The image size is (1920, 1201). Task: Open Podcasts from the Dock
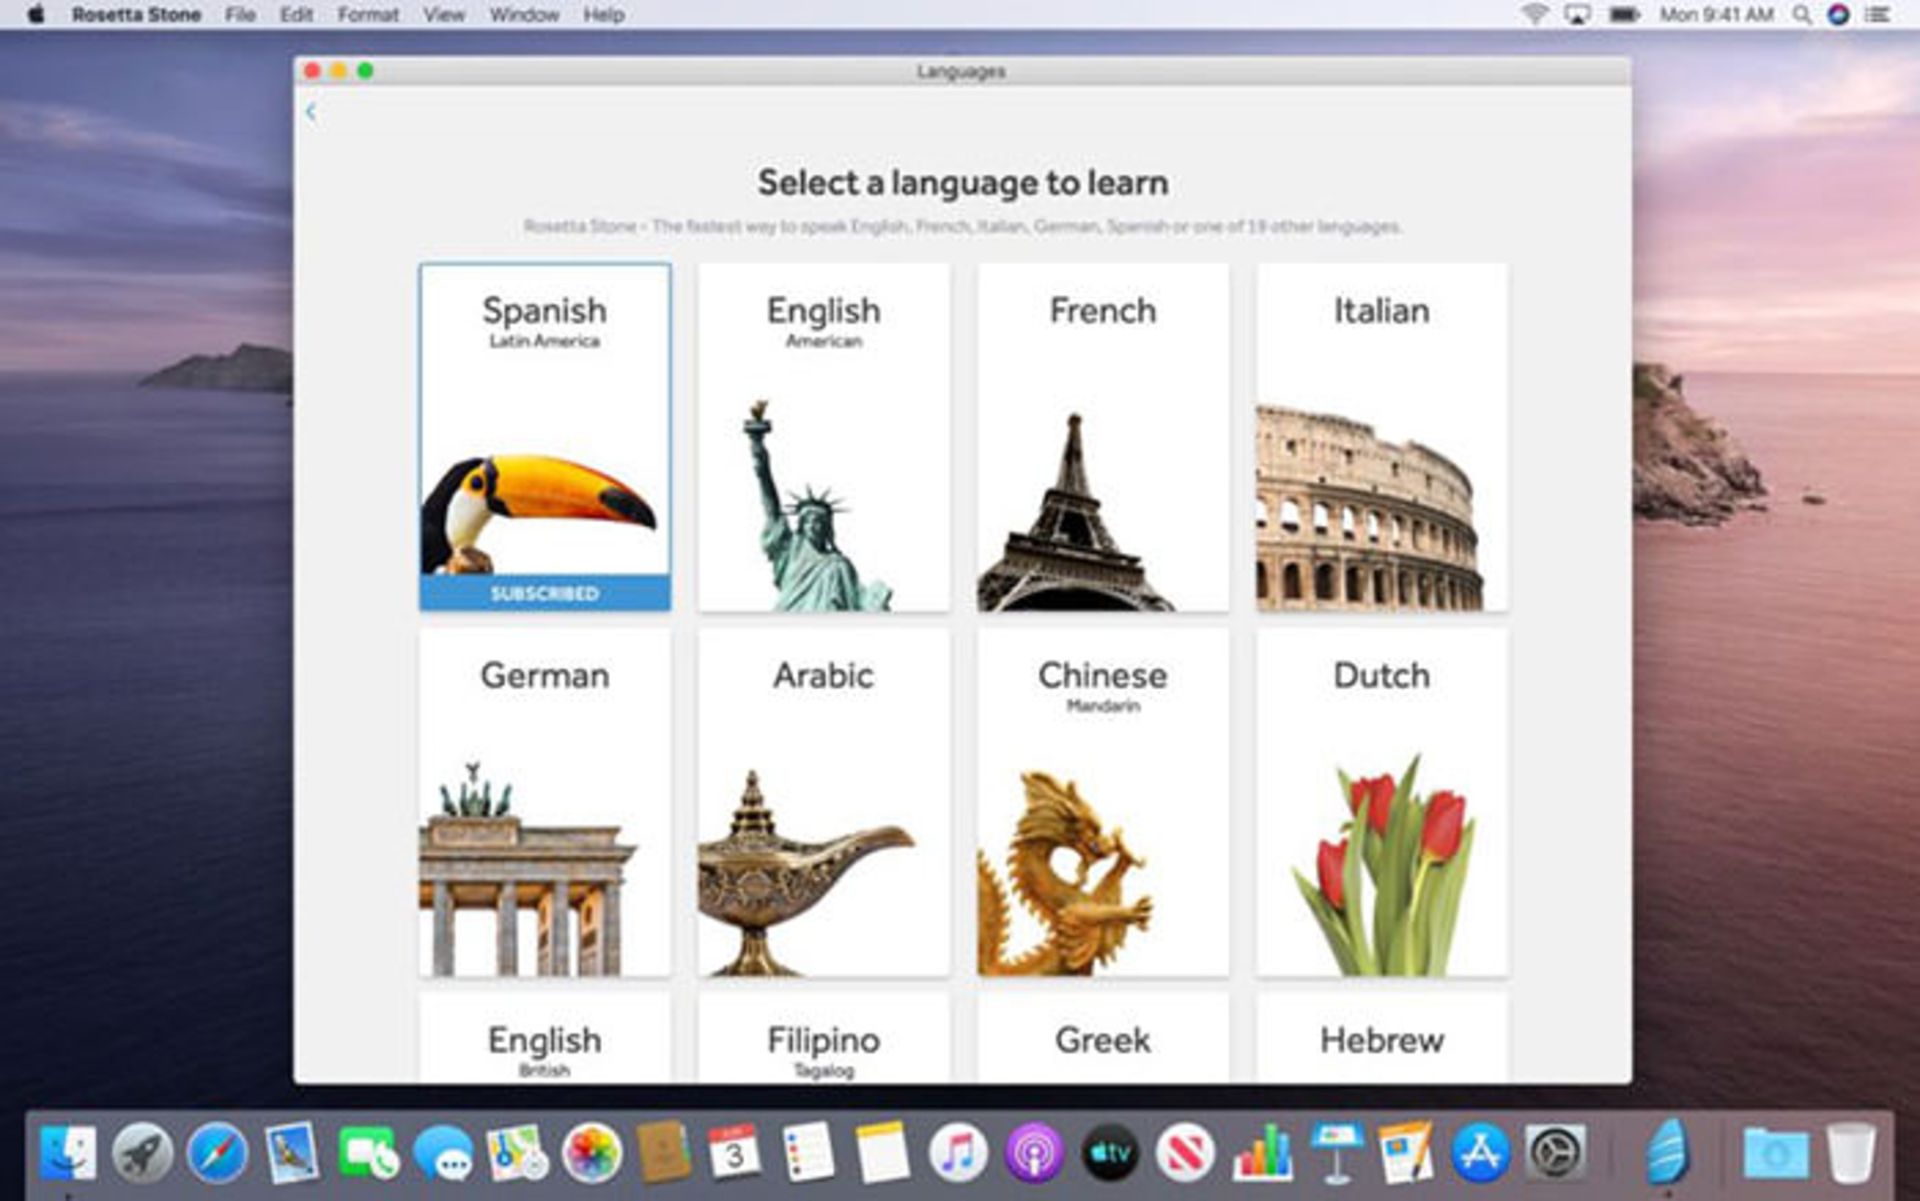click(1034, 1153)
